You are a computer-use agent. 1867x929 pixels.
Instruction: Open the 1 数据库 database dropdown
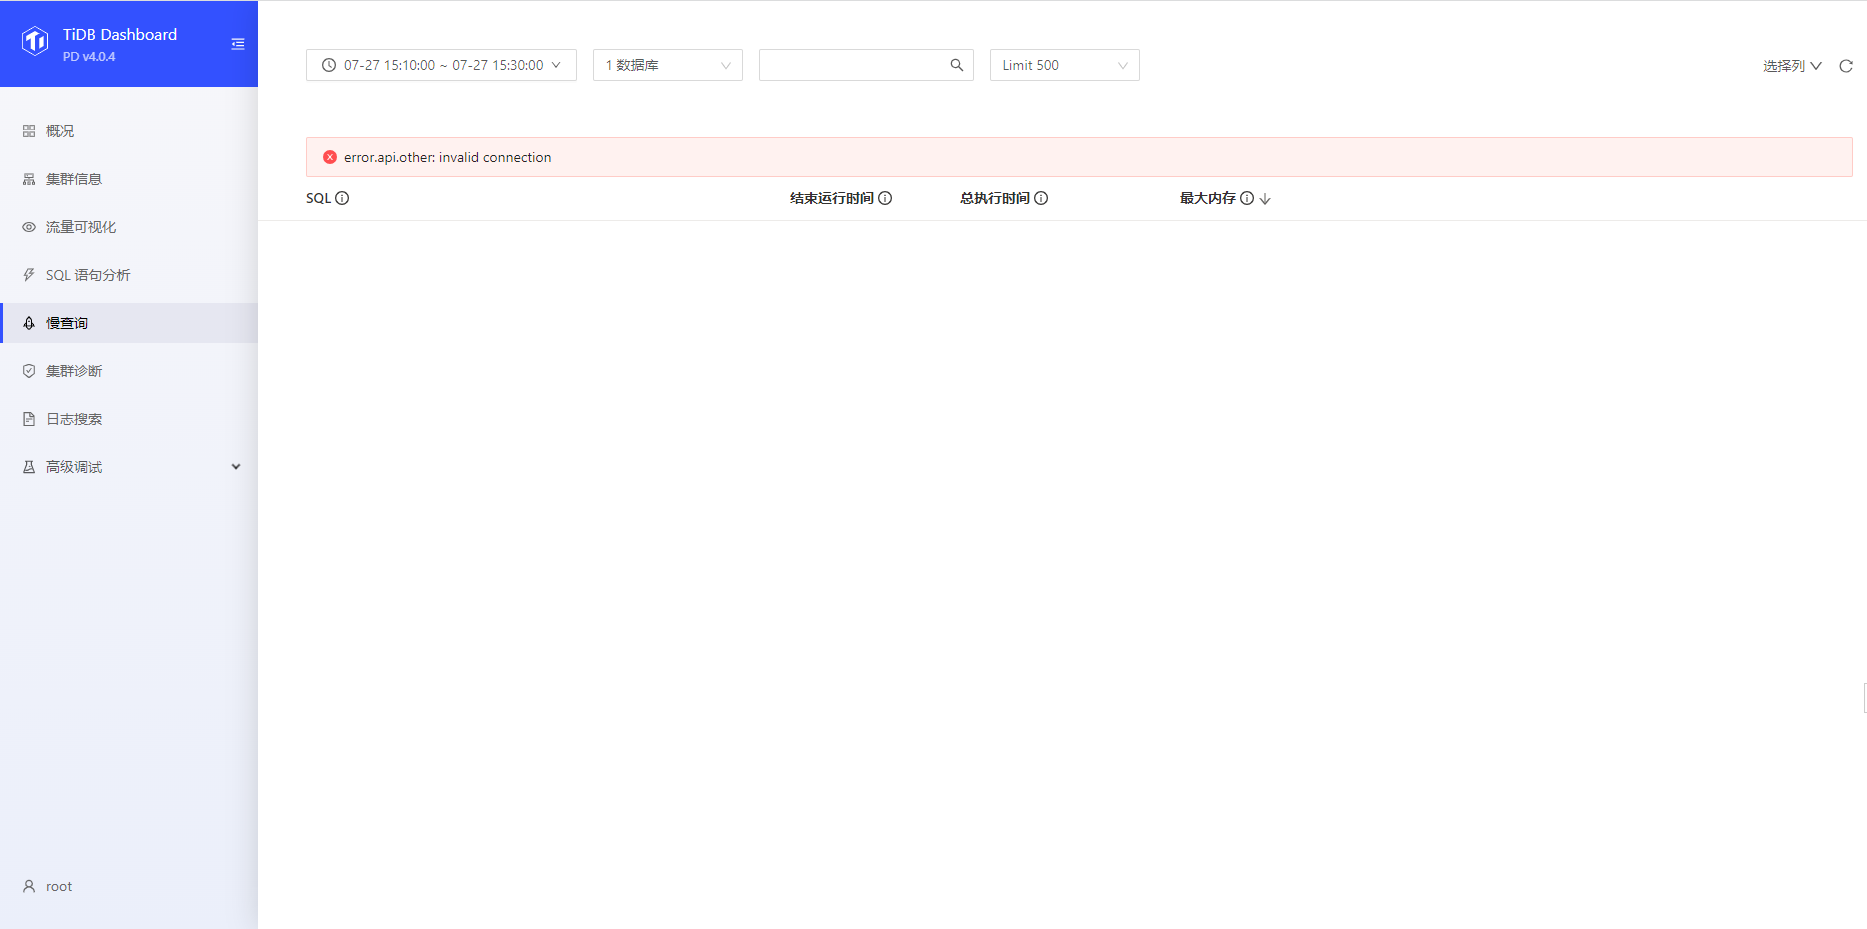[668, 65]
